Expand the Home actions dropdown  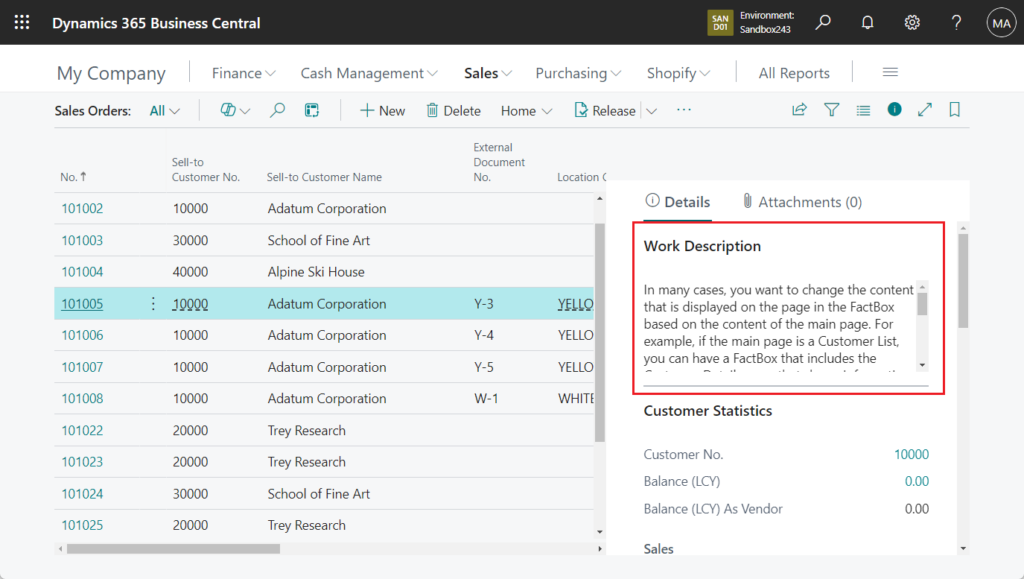coord(548,110)
